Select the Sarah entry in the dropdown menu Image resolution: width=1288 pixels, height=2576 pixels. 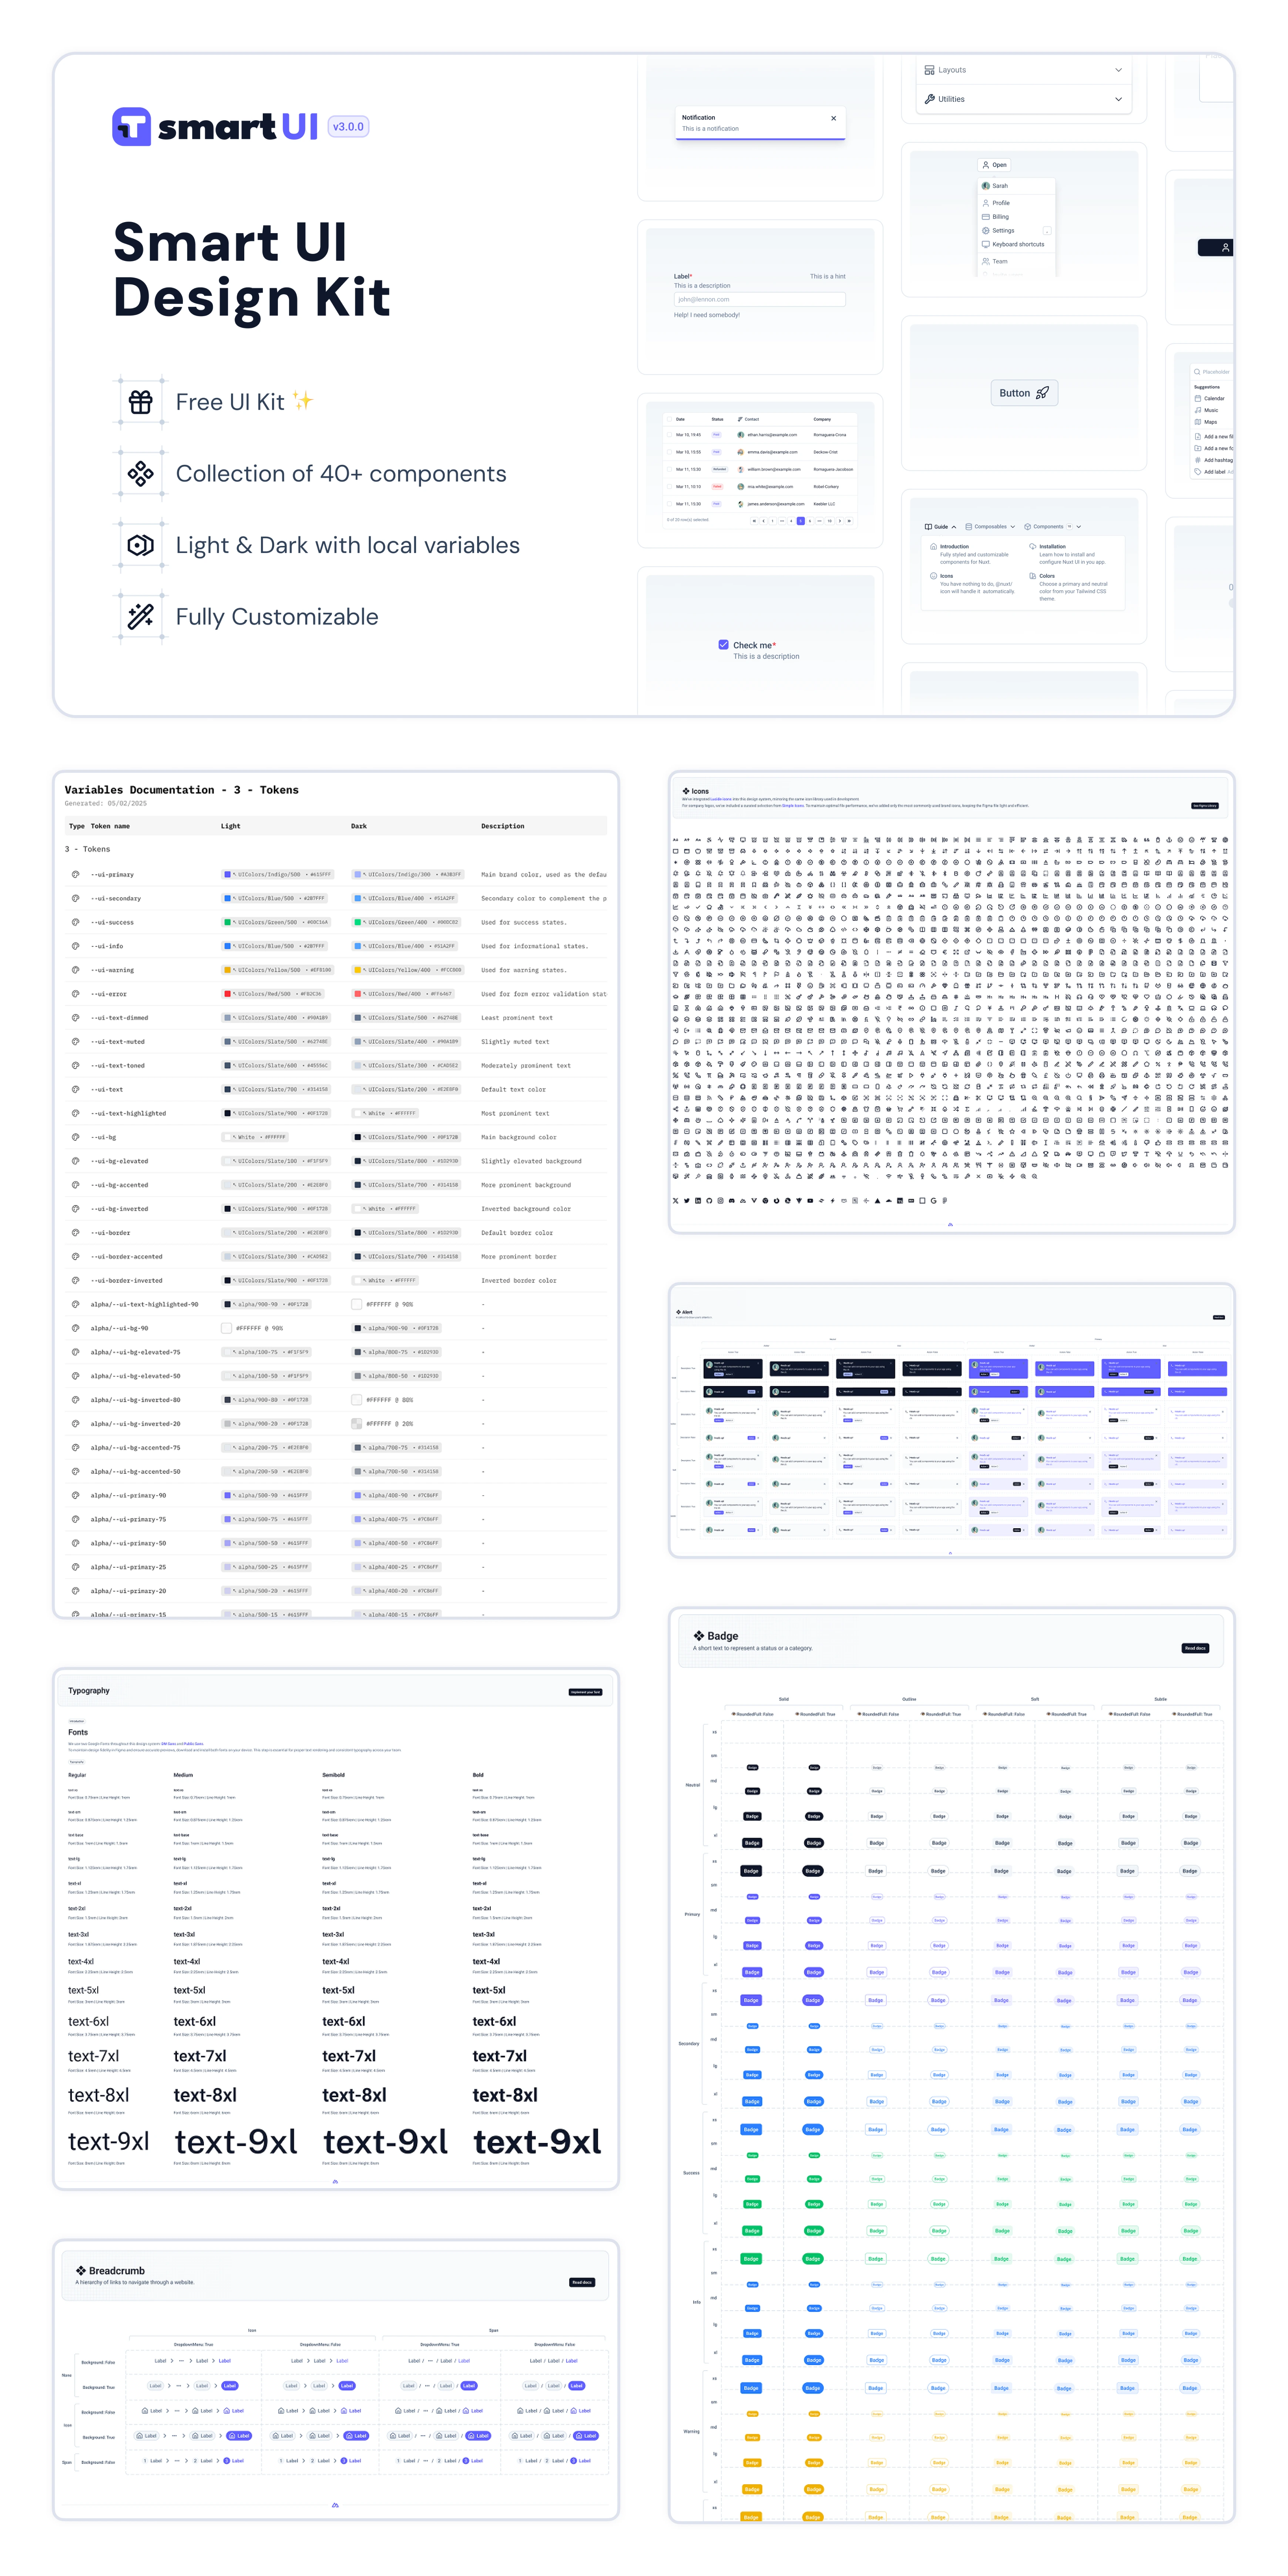(x=1017, y=186)
